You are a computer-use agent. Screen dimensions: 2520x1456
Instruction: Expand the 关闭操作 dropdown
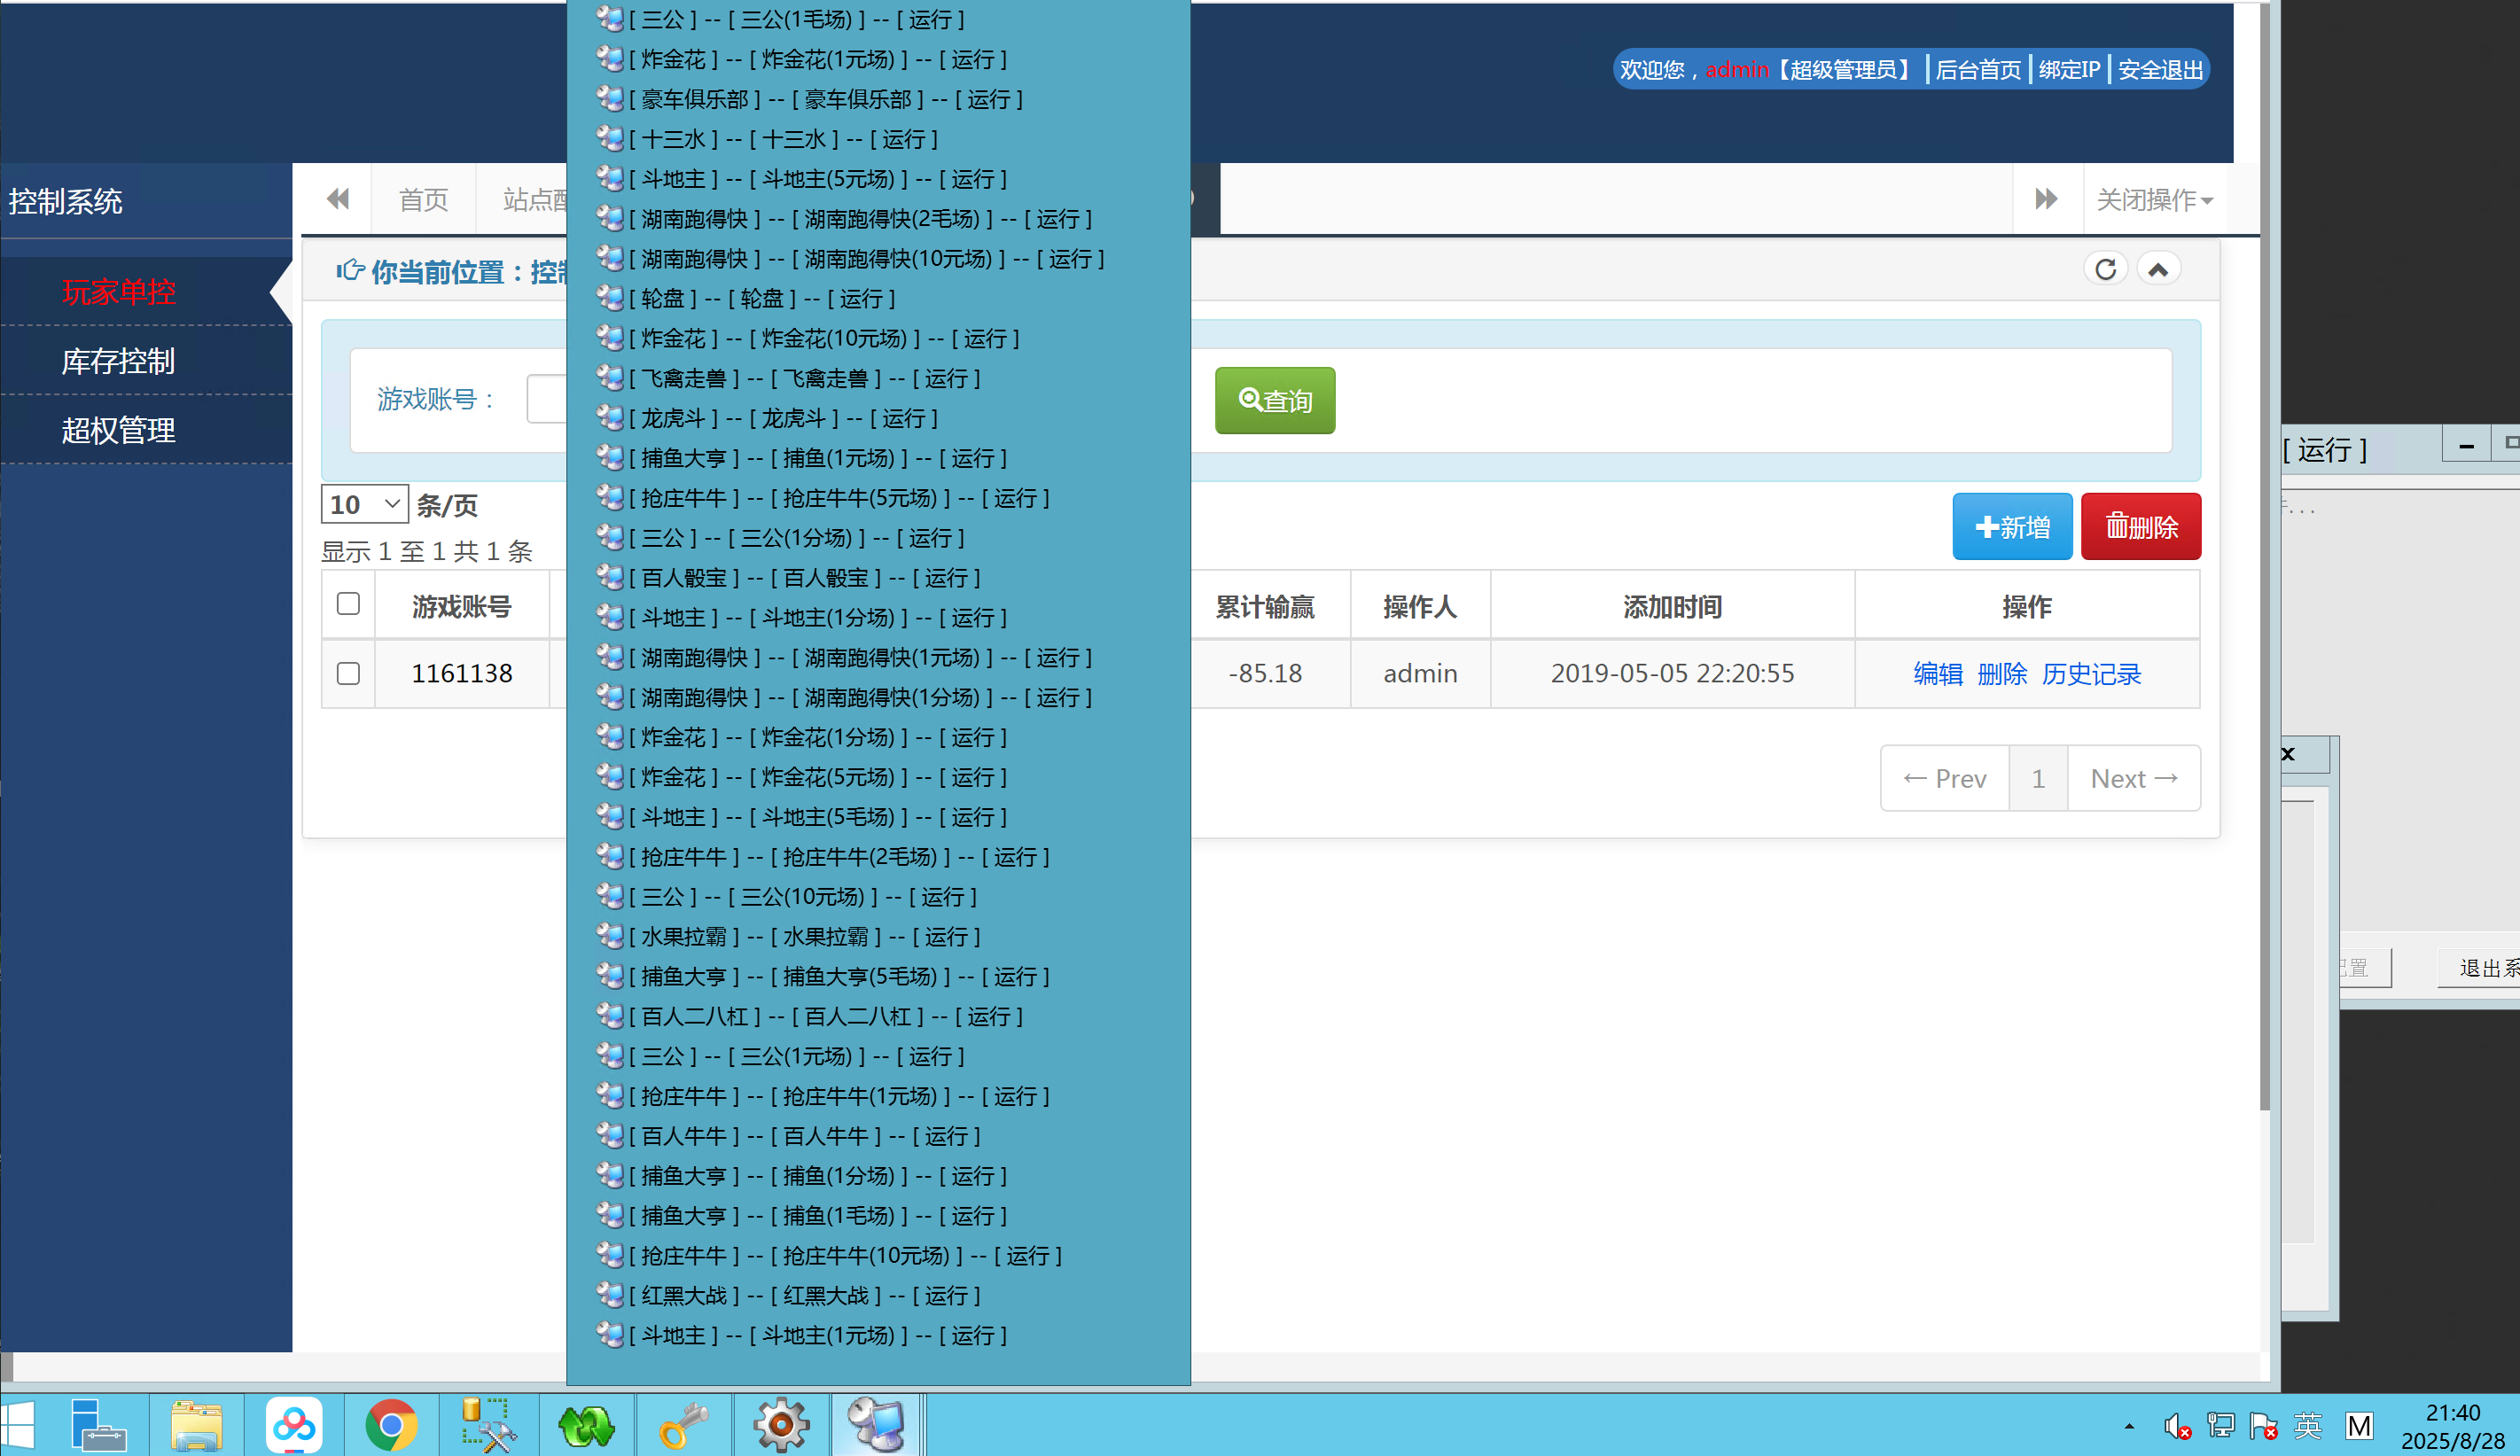[2154, 200]
